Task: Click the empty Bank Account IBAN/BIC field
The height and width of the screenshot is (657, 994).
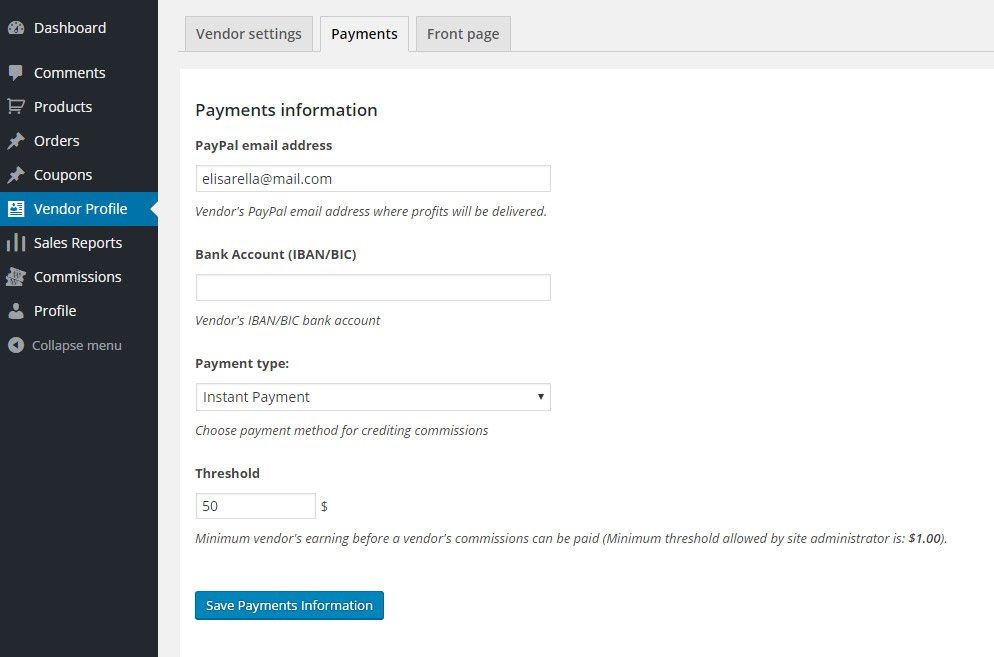Action: [373, 288]
